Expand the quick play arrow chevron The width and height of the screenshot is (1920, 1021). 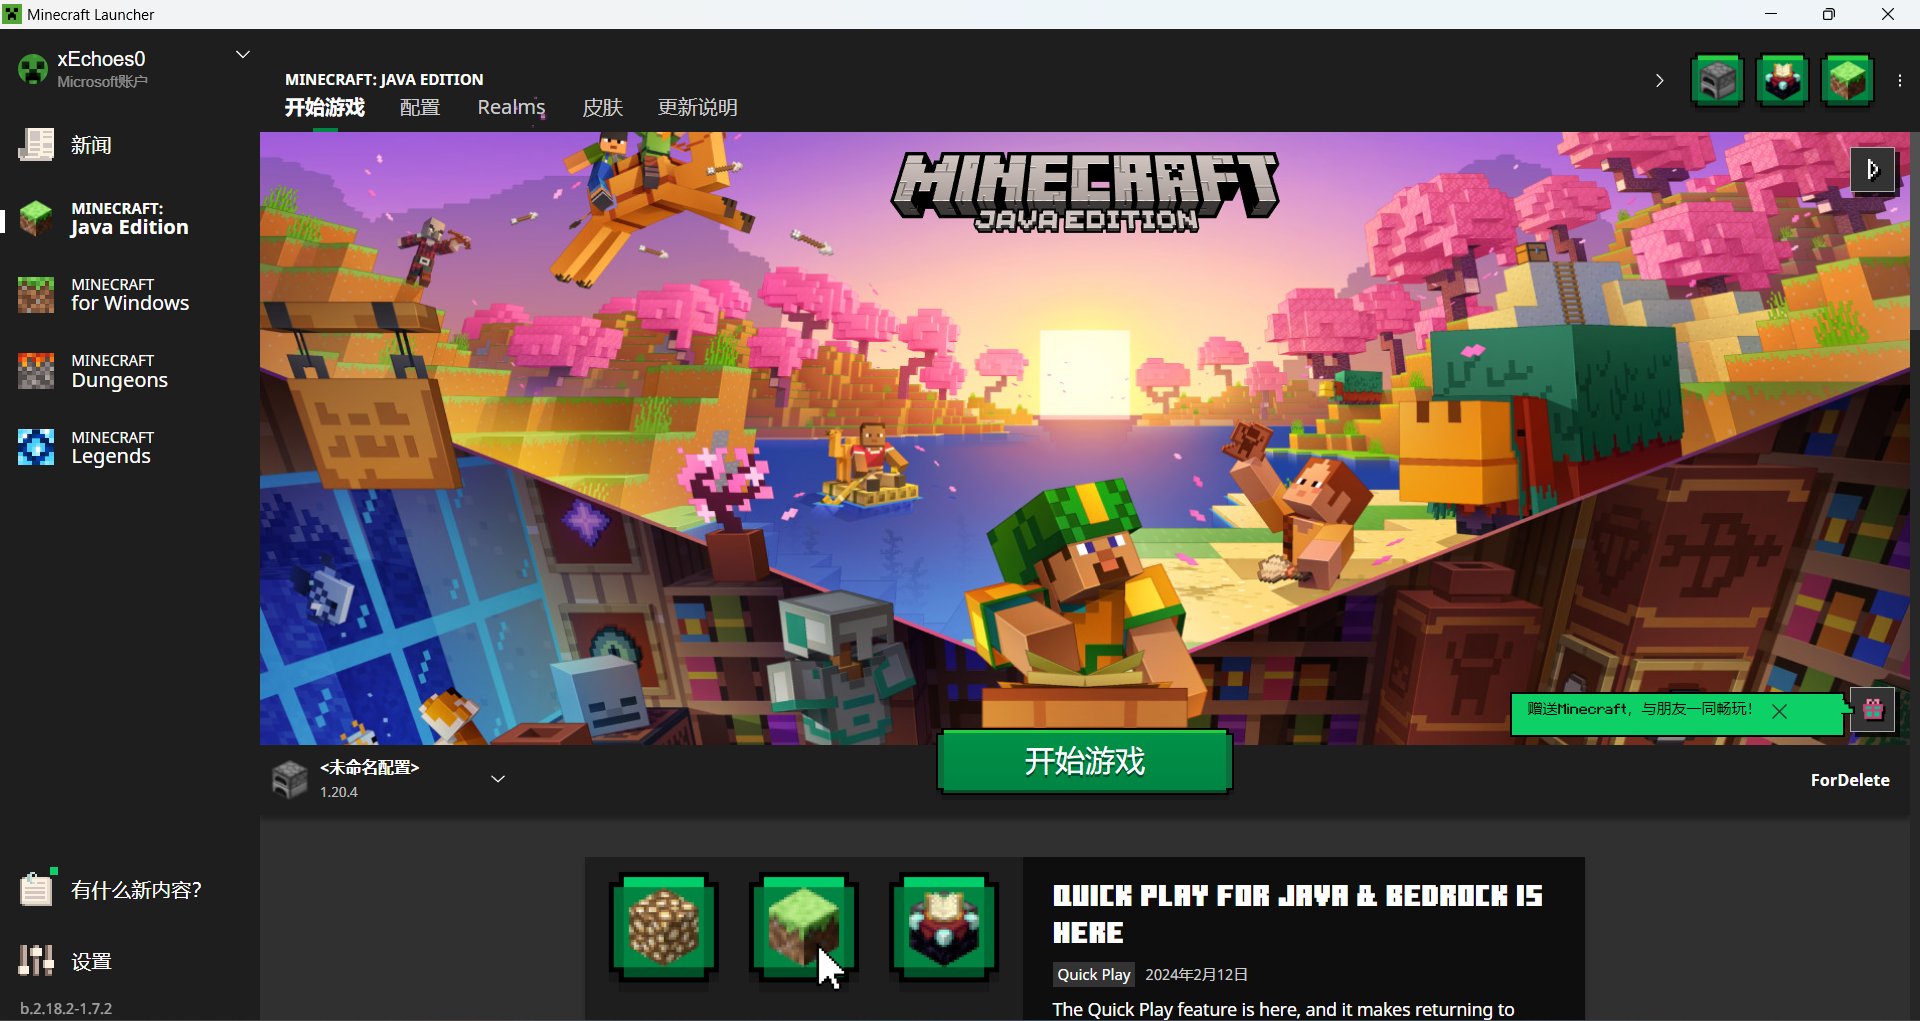pyautogui.click(x=1659, y=80)
